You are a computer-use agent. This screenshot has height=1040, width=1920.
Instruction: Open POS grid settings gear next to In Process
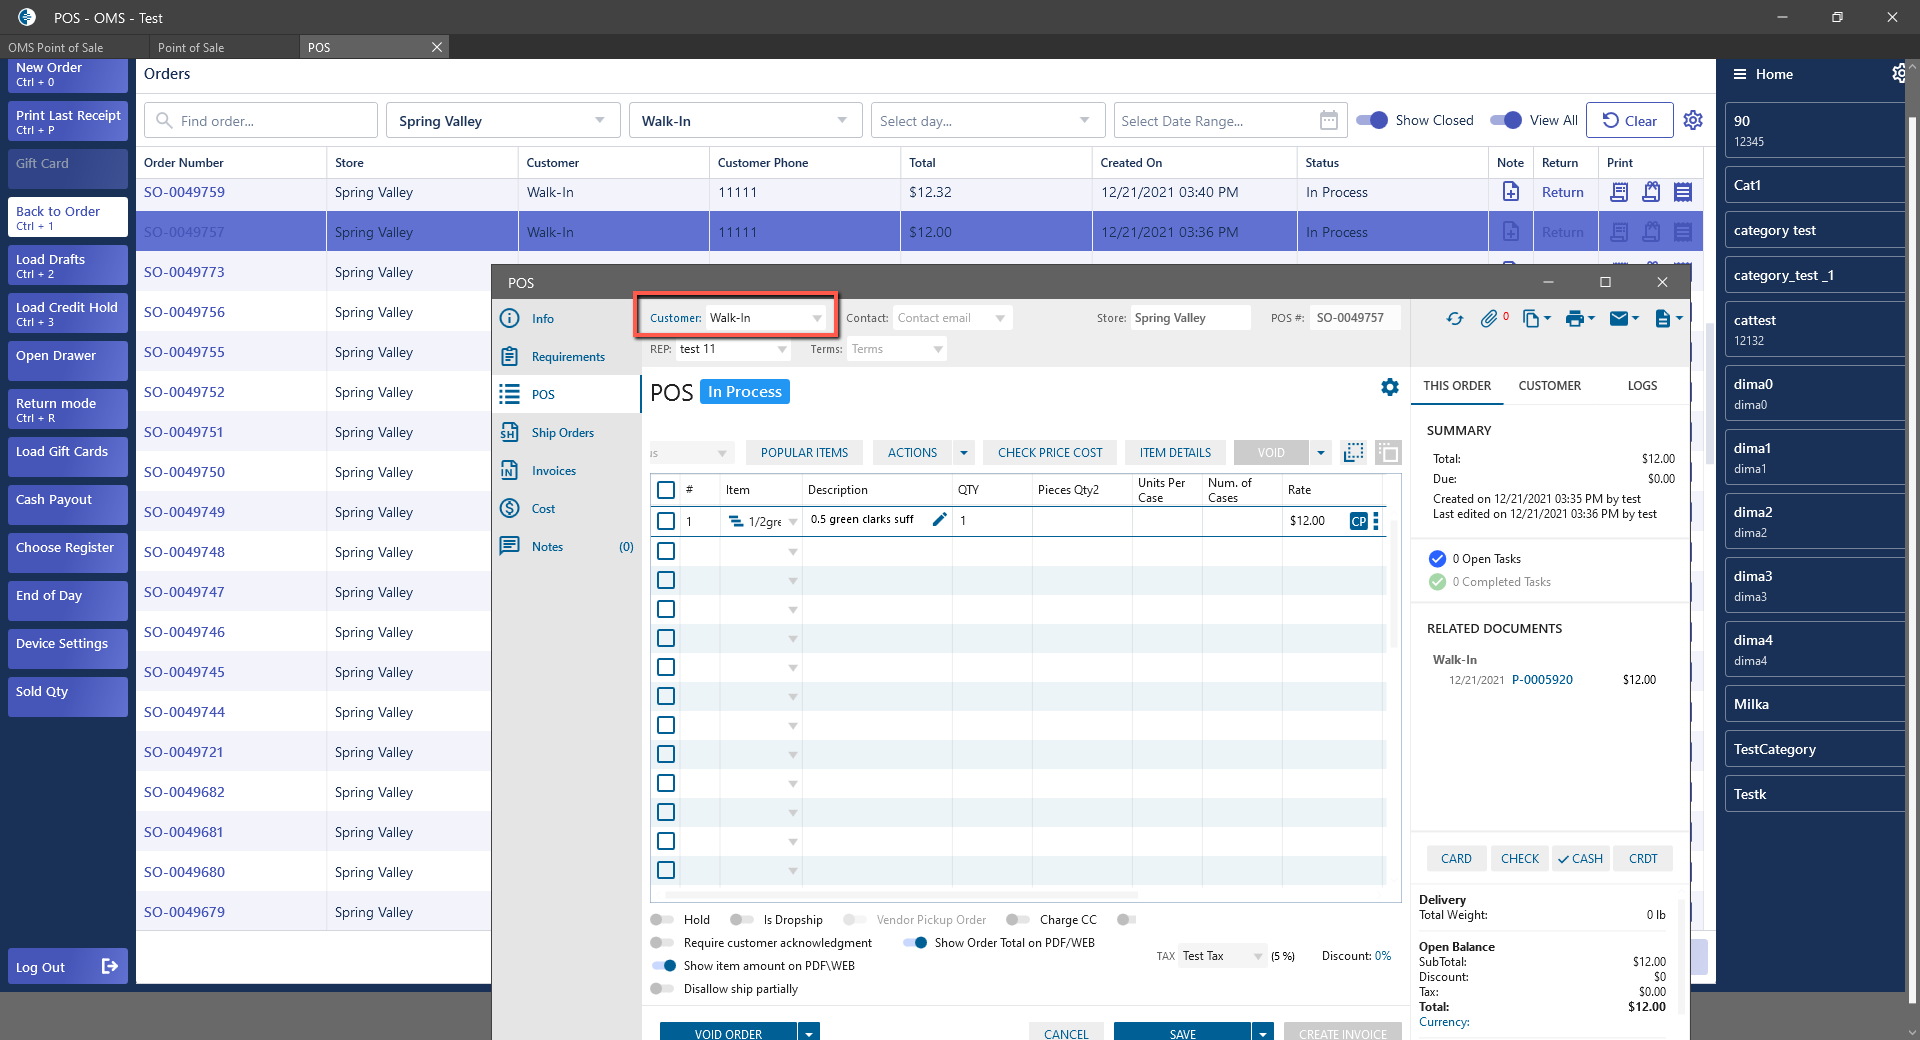click(1389, 387)
